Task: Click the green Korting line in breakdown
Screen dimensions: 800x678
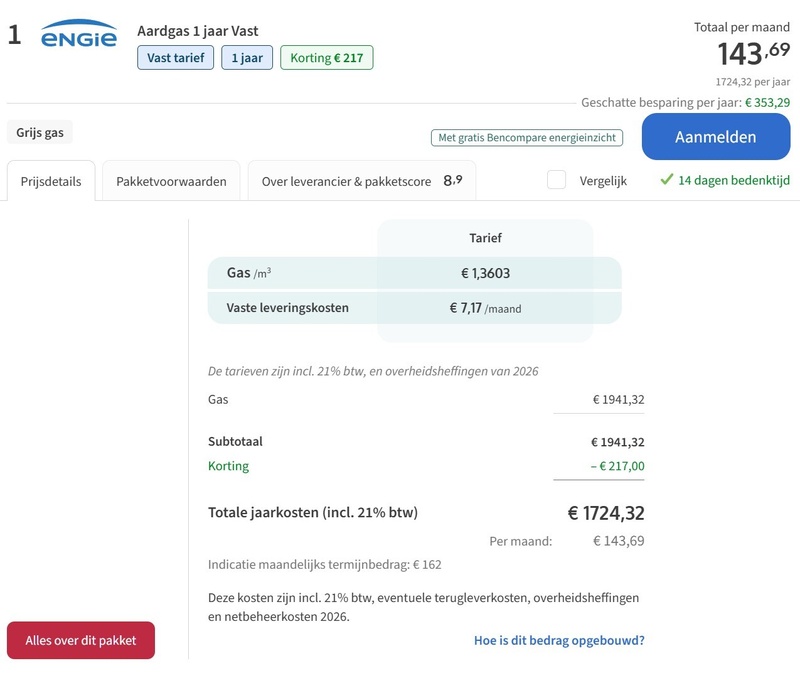Action: click(x=426, y=466)
